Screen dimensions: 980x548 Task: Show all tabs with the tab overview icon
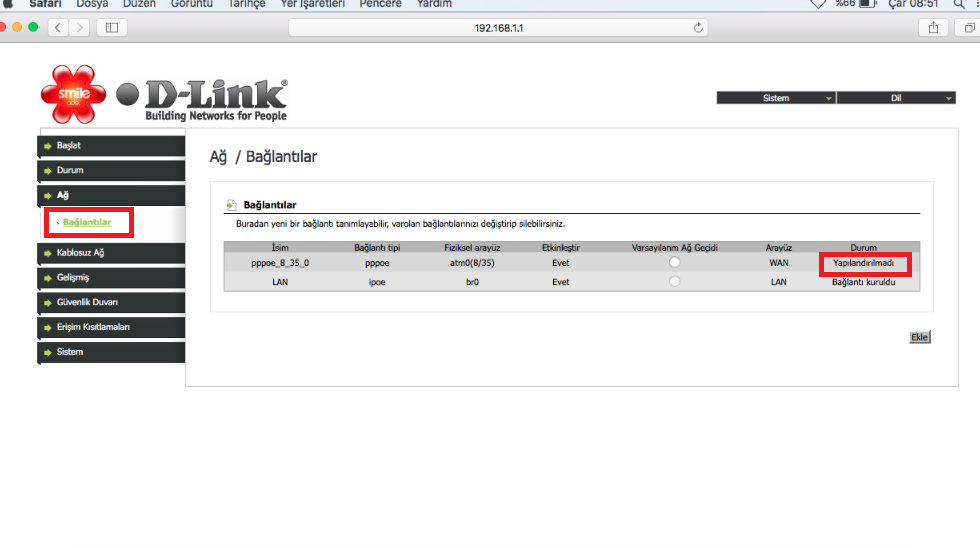tap(969, 27)
